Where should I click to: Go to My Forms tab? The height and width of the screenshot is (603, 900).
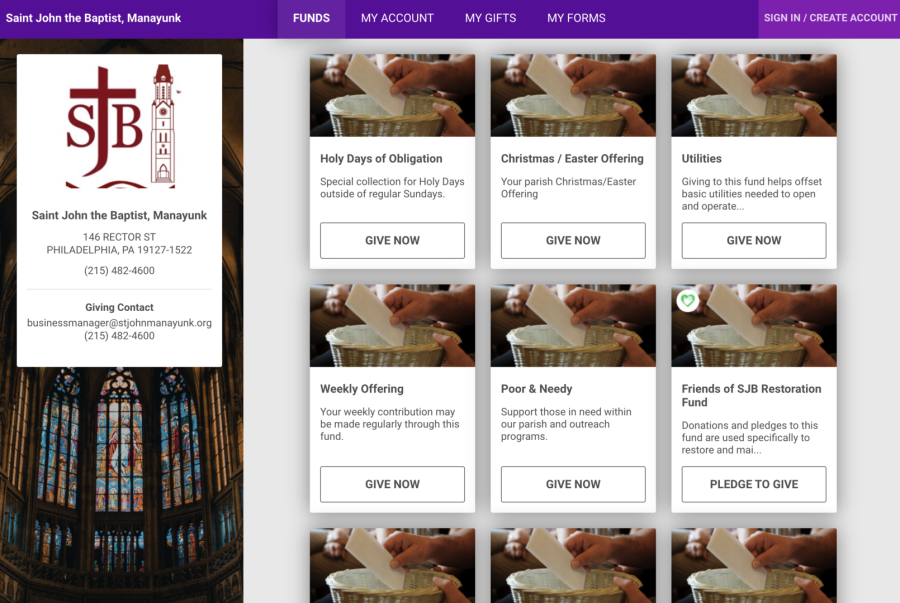point(576,18)
